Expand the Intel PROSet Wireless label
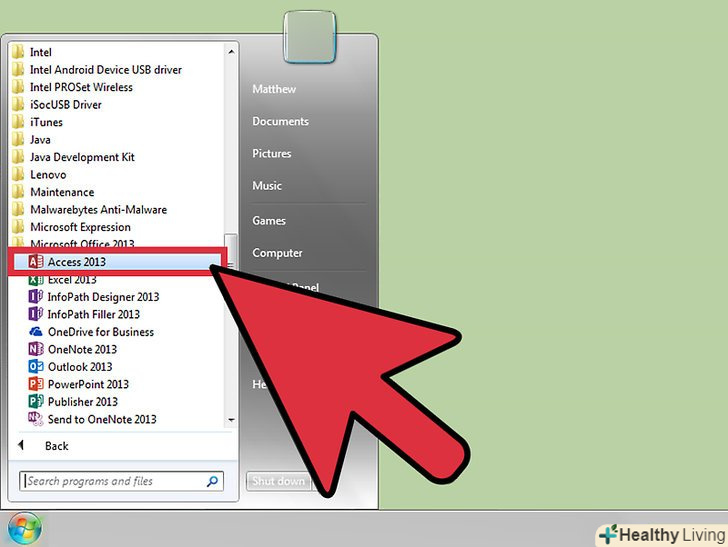 click(x=81, y=87)
